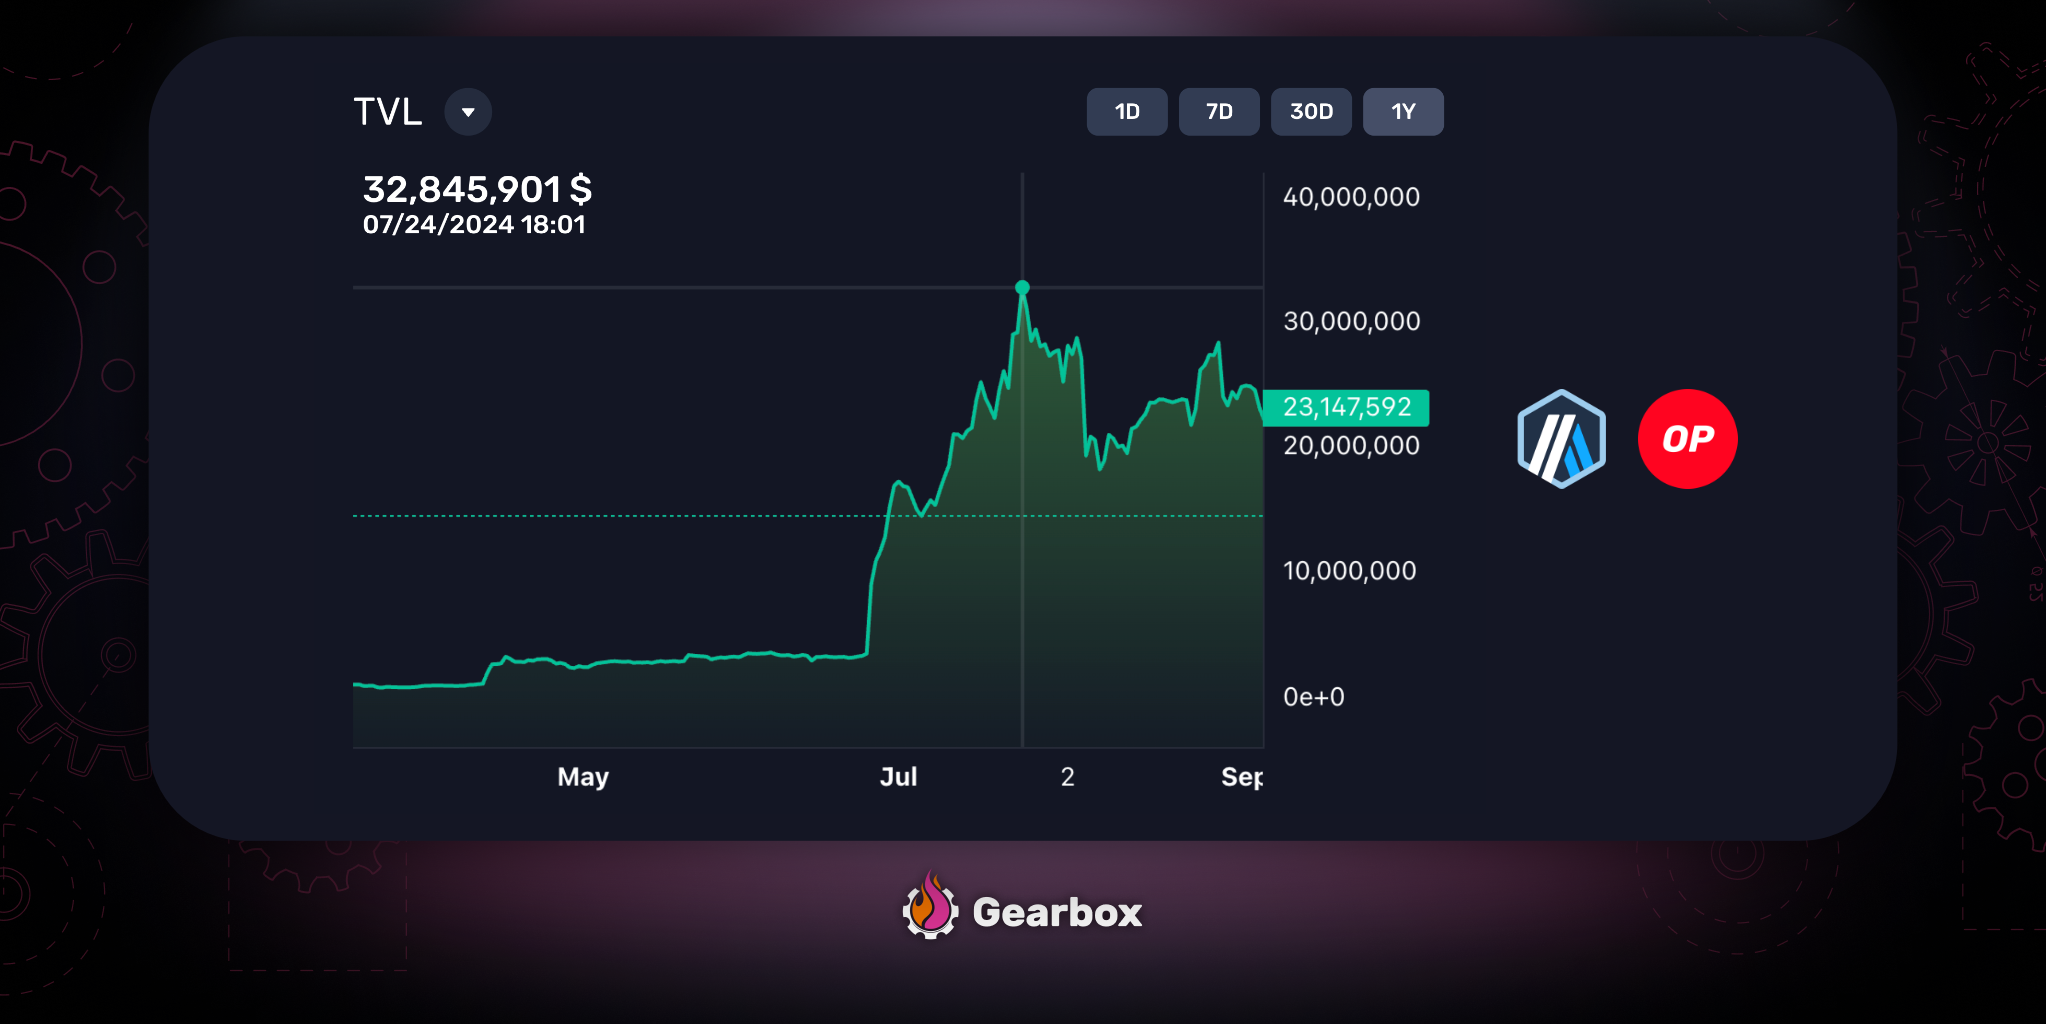Click the Jul label on the x-axis

pos(898,777)
